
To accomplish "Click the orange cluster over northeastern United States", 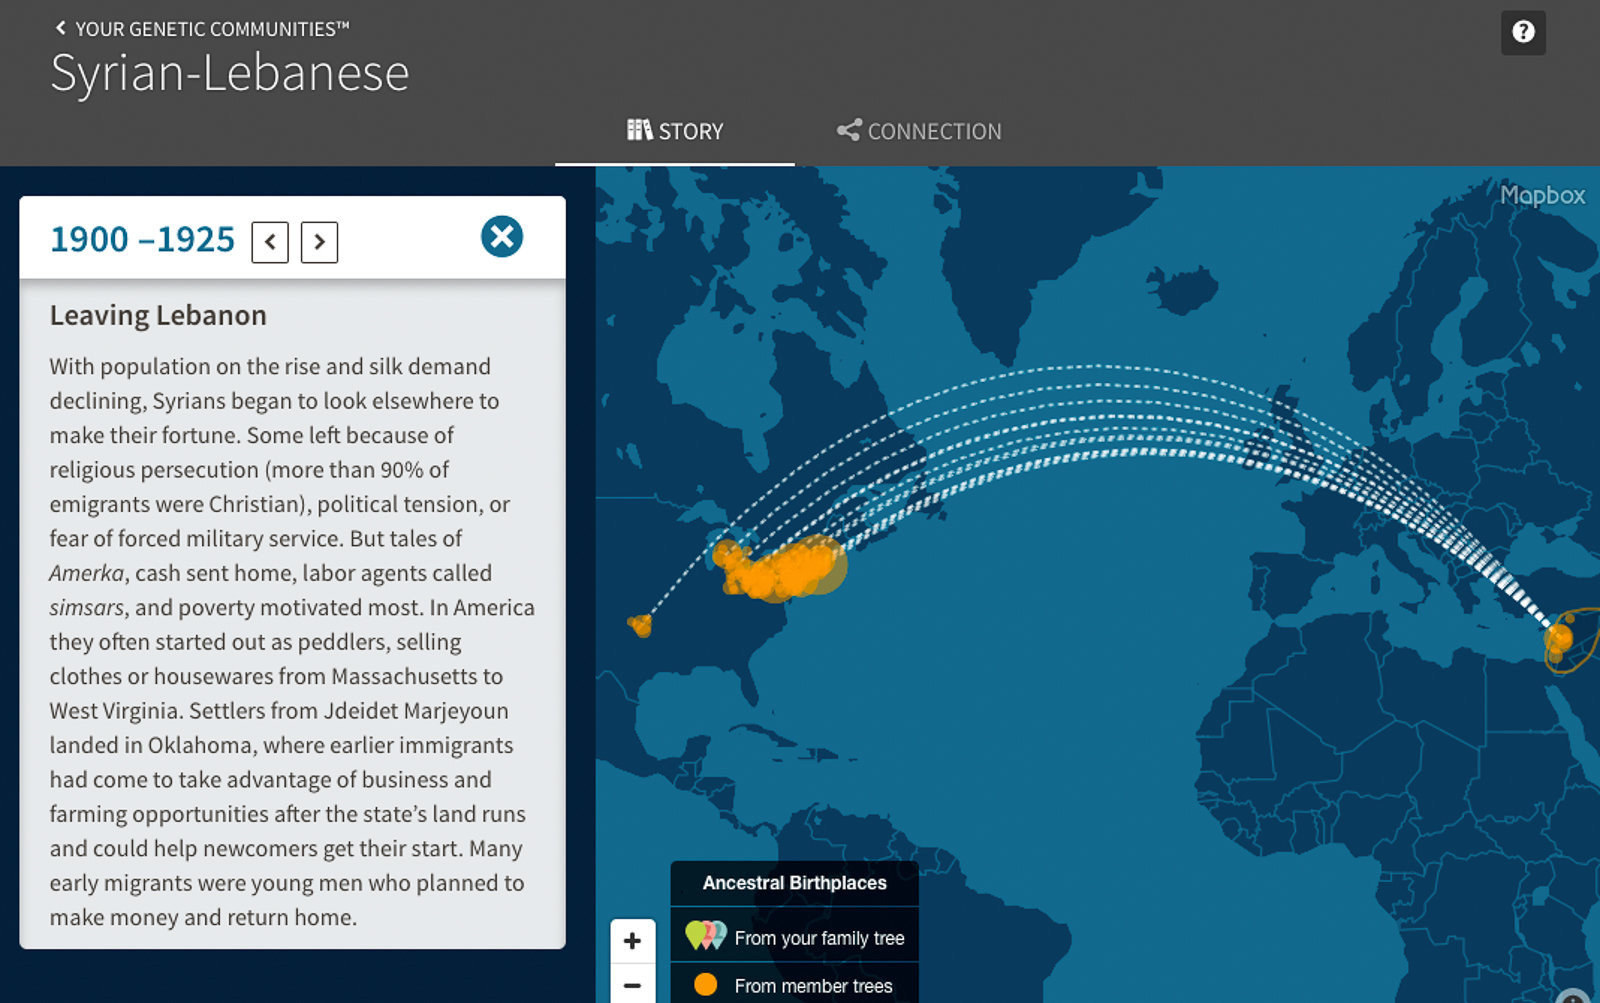I will coord(790,570).
